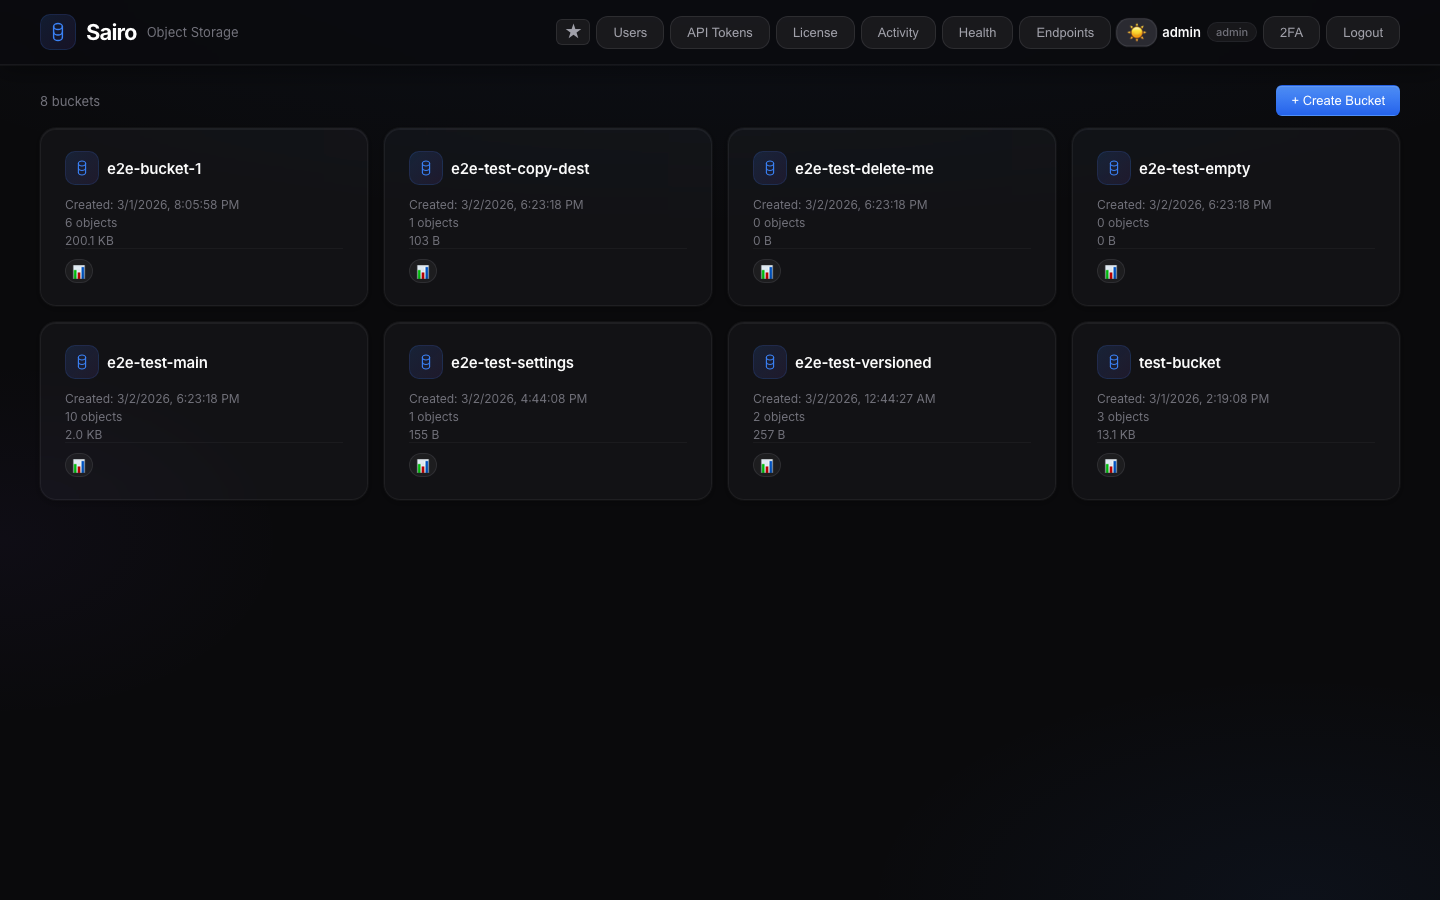Toggle the star icon in the navbar
Screen dimensions: 1440x900
click(x=573, y=31)
